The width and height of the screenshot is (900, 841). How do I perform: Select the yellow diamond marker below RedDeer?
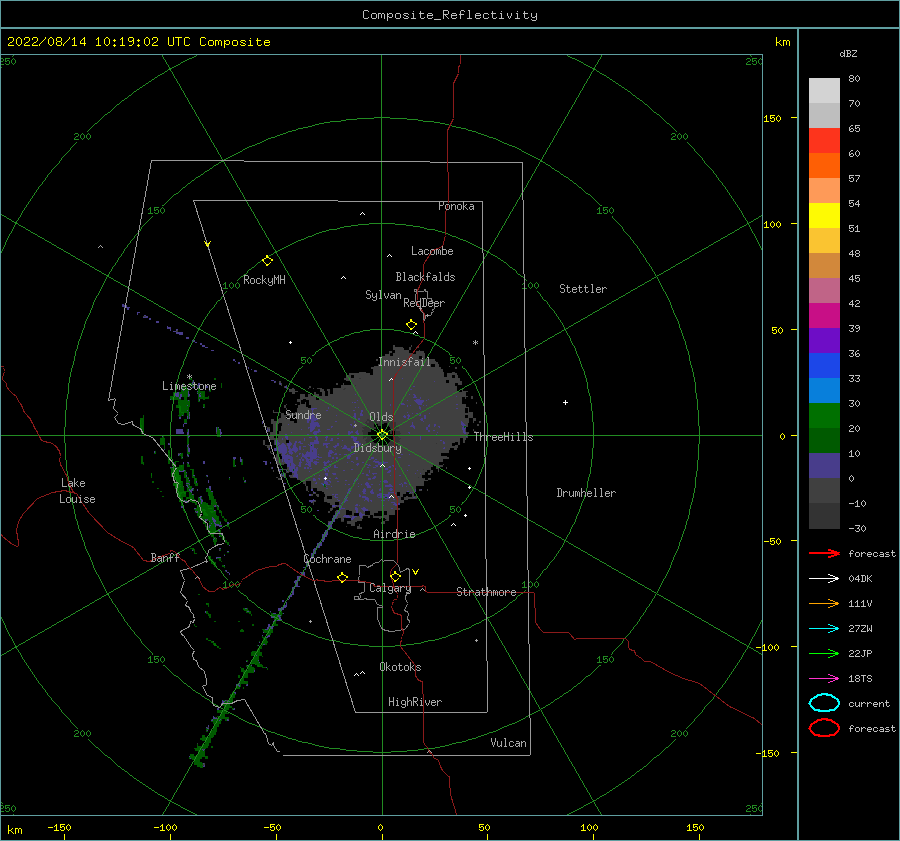411,325
